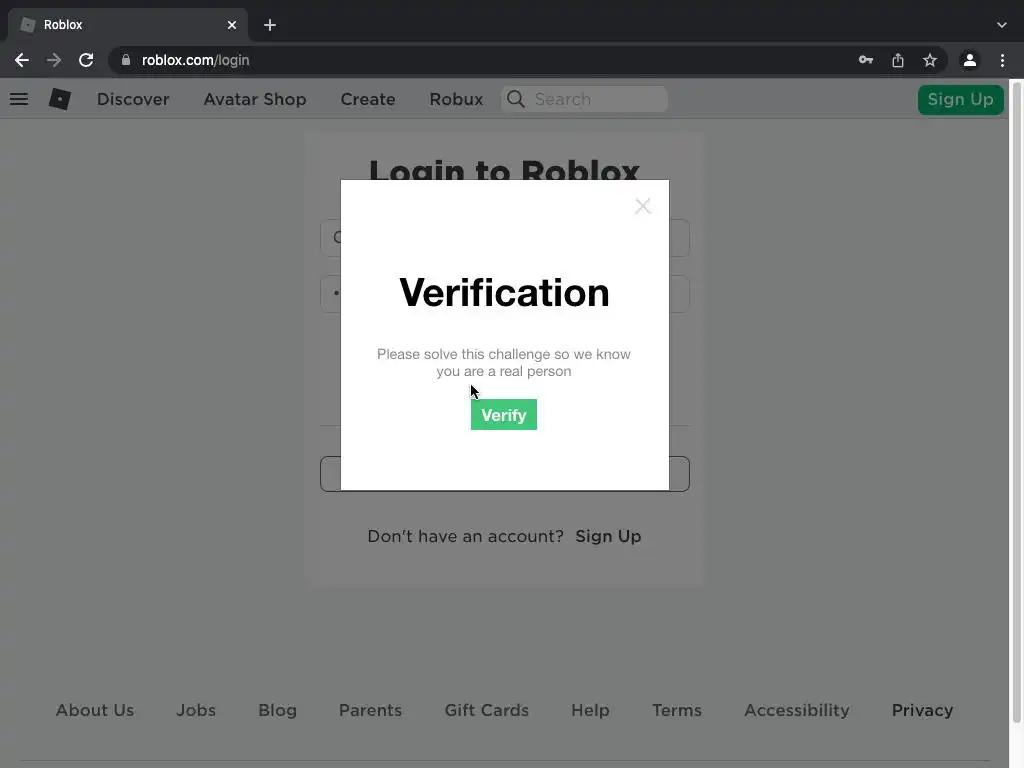Image resolution: width=1024 pixels, height=768 pixels.
Task: Open the Avatar Shop menu item
Action: click(x=255, y=99)
